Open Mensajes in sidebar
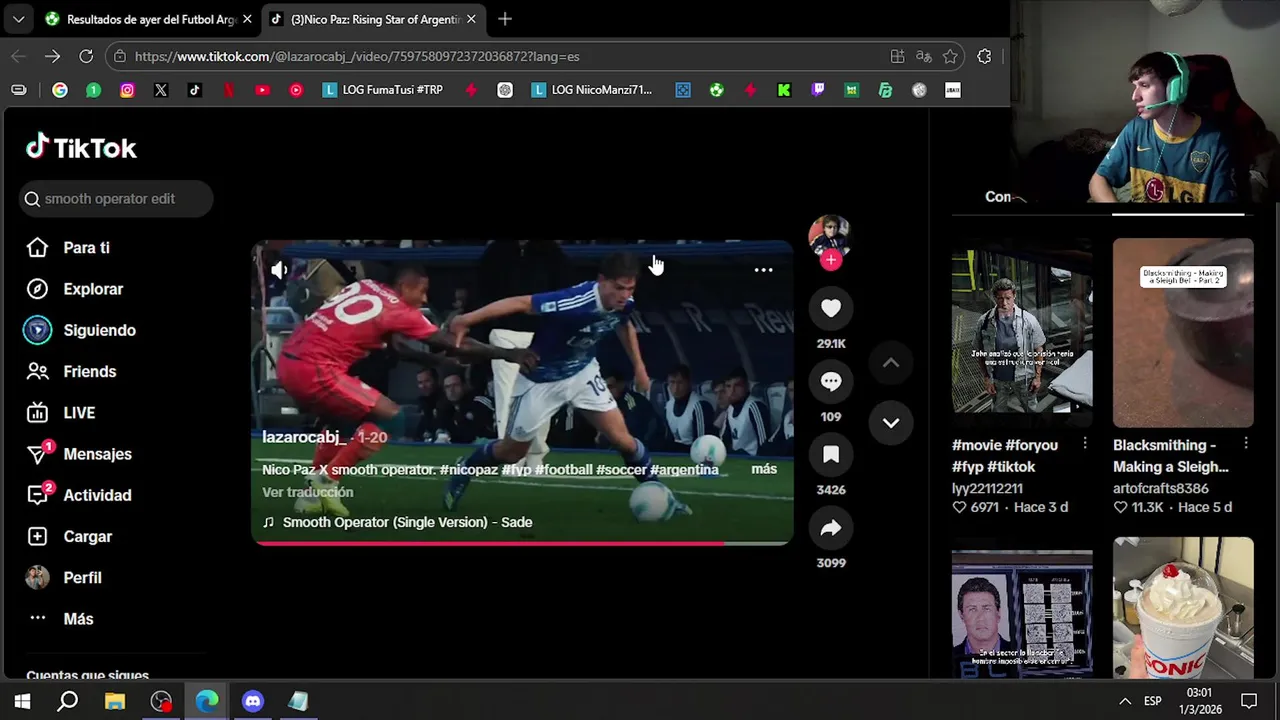The width and height of the screenshot is (1280, 720). point(79,454)
